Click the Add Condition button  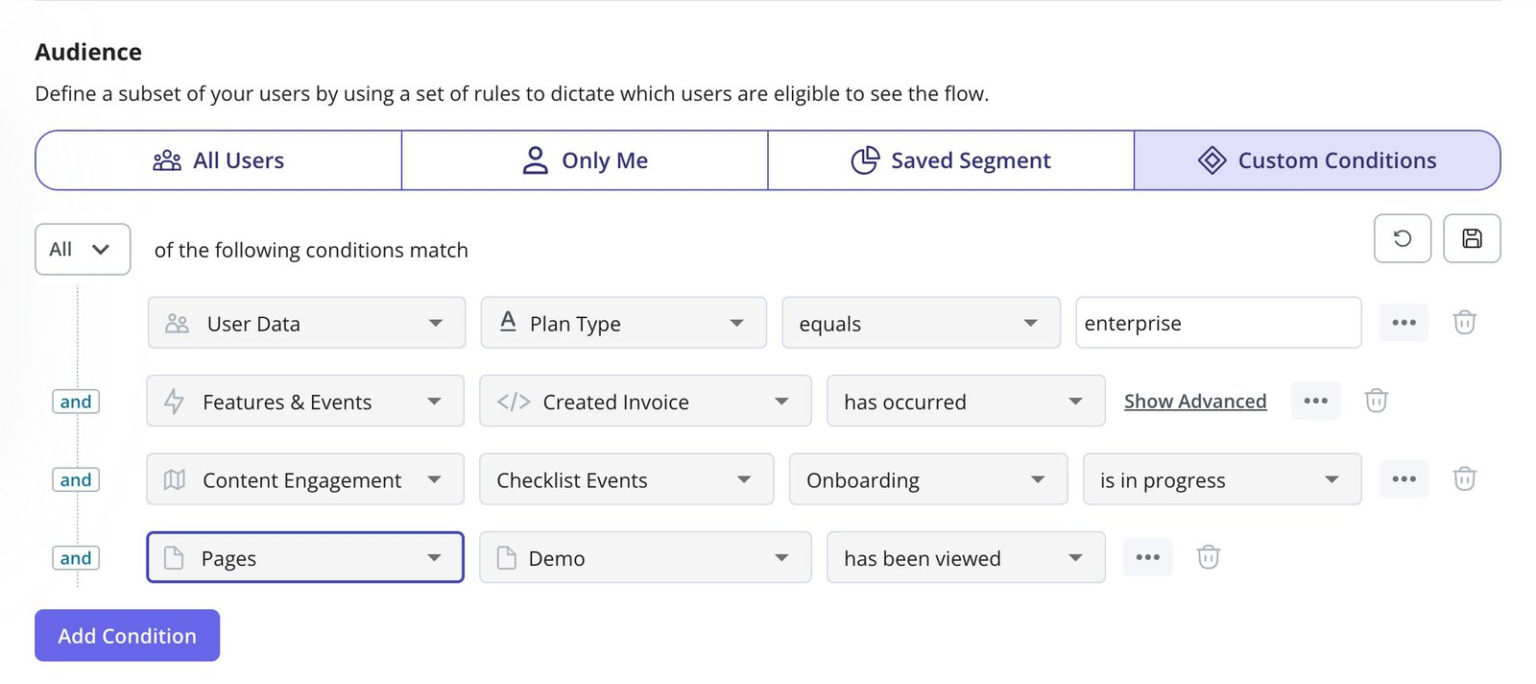(127, 636)
